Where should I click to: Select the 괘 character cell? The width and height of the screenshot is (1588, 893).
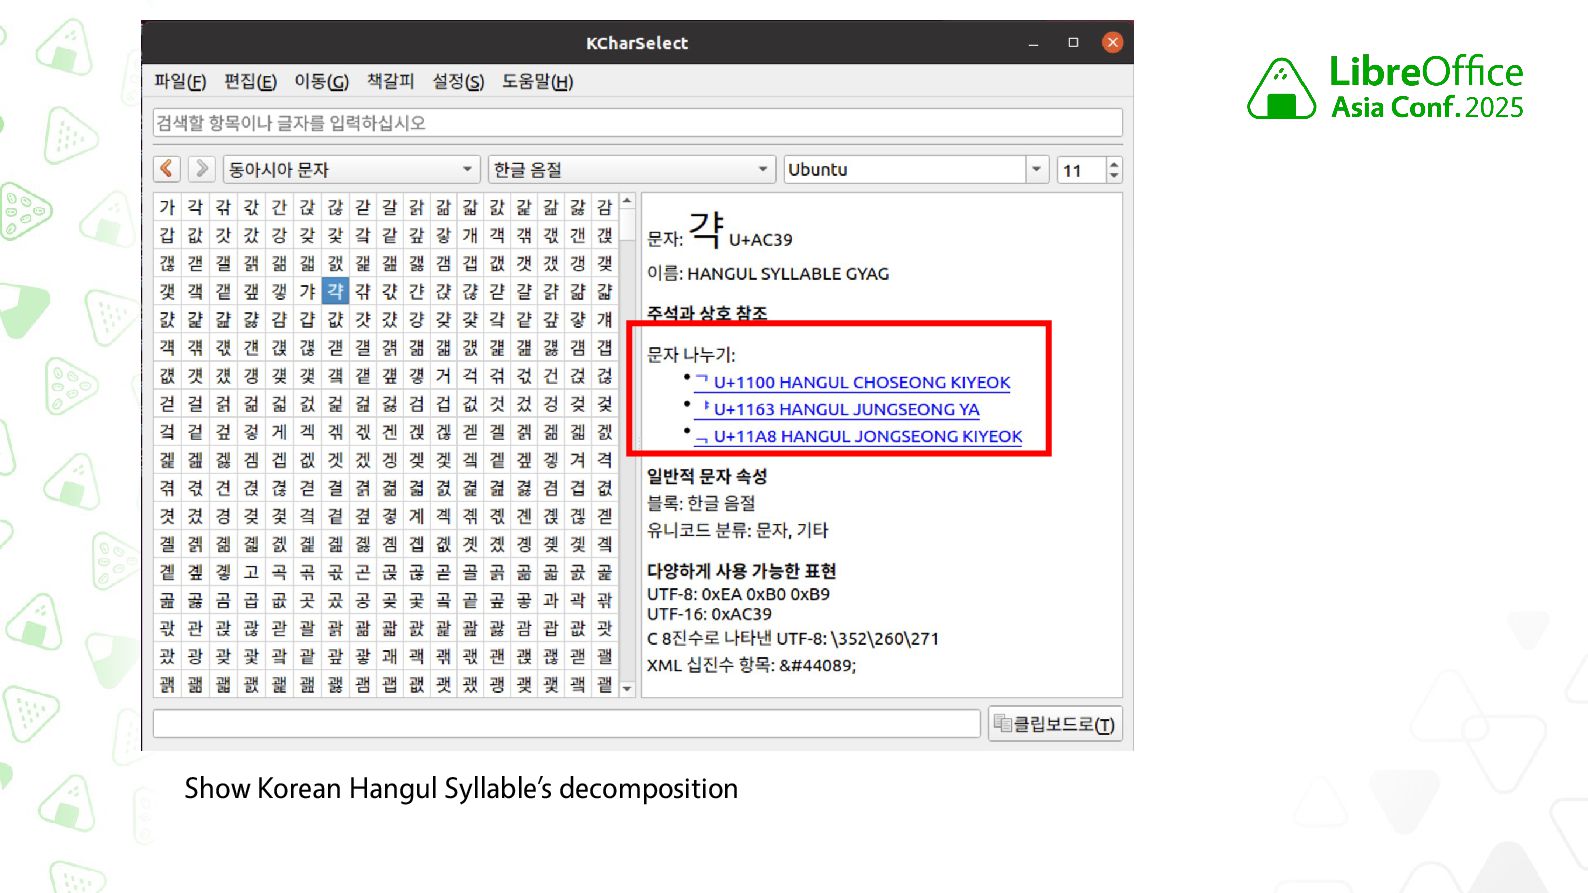(x=389, y=655)
